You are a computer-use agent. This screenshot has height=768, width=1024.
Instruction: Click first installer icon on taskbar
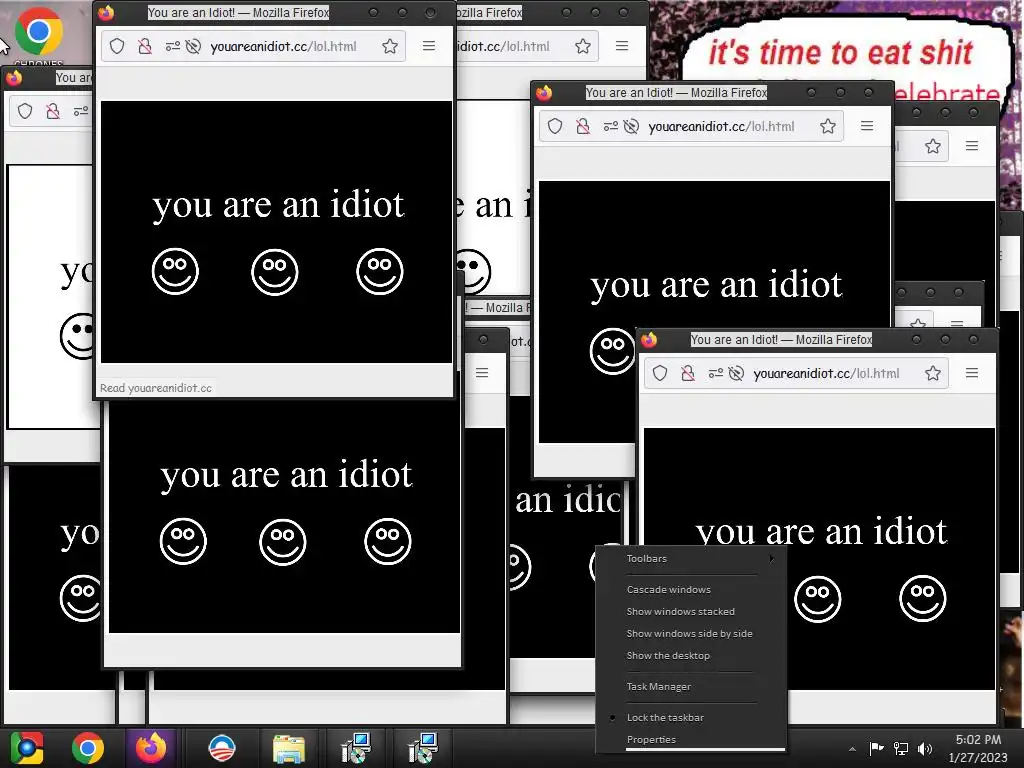click(356, 748)
